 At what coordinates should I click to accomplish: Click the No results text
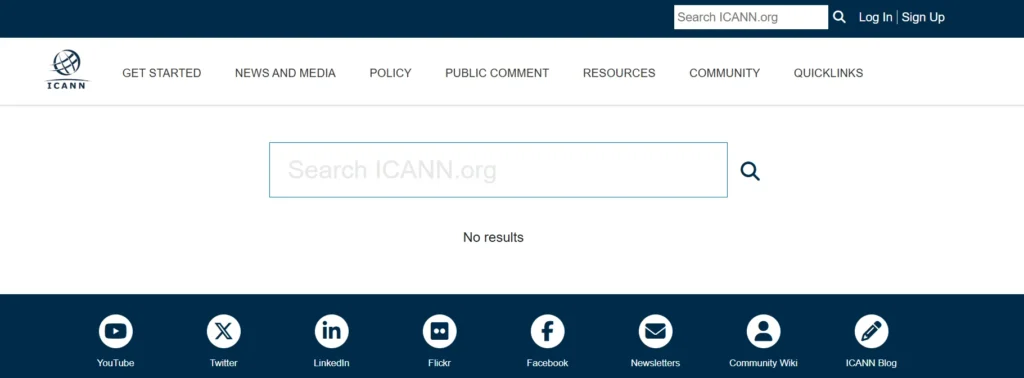tap(493, 238)
